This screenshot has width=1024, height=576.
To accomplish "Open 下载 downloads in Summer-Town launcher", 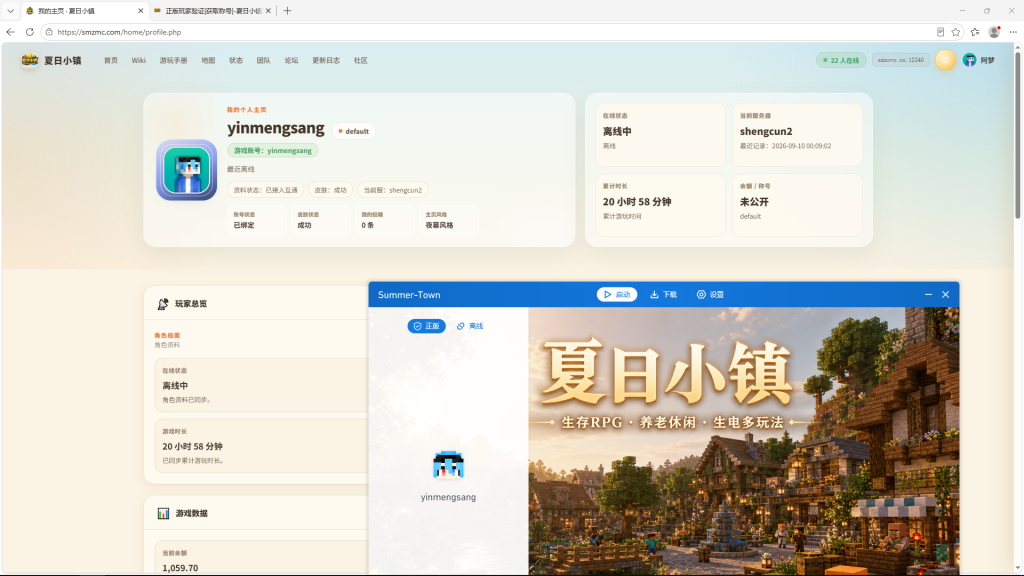I will click(664, 295).
